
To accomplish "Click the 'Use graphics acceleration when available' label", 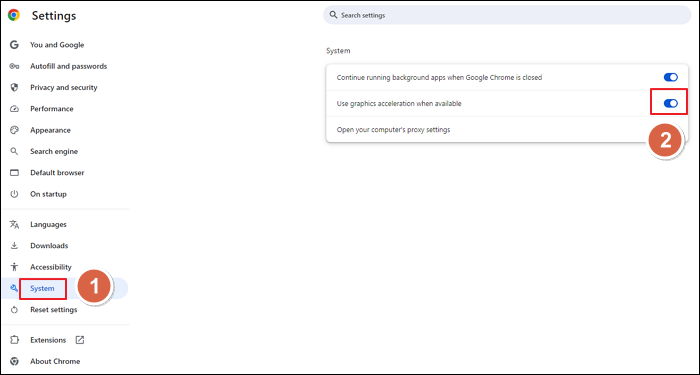I will click(x=399, y=104).
